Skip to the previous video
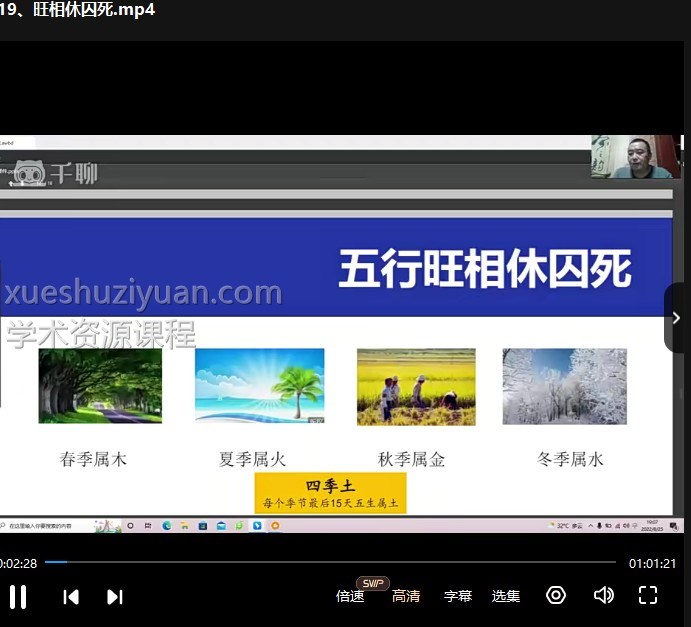 point(71,596)
